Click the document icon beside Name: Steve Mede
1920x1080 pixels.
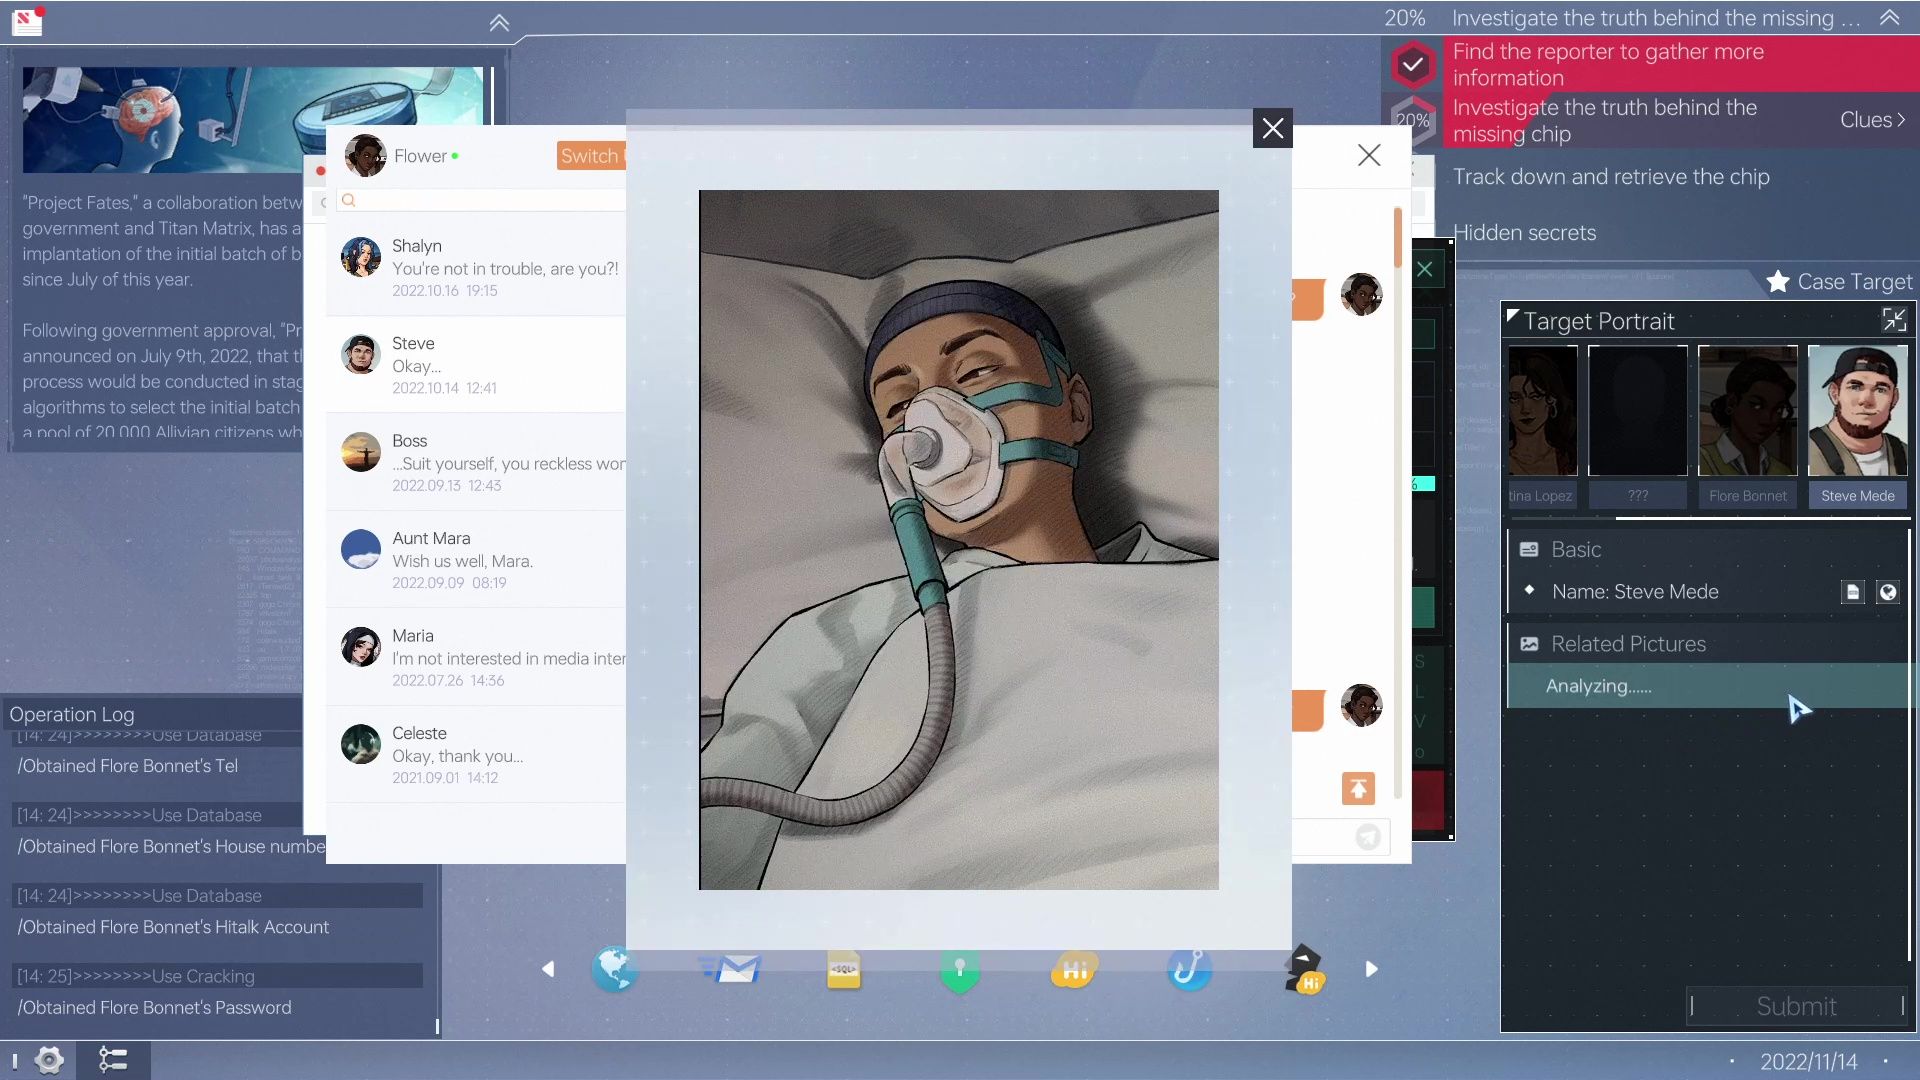[1852, 592]
